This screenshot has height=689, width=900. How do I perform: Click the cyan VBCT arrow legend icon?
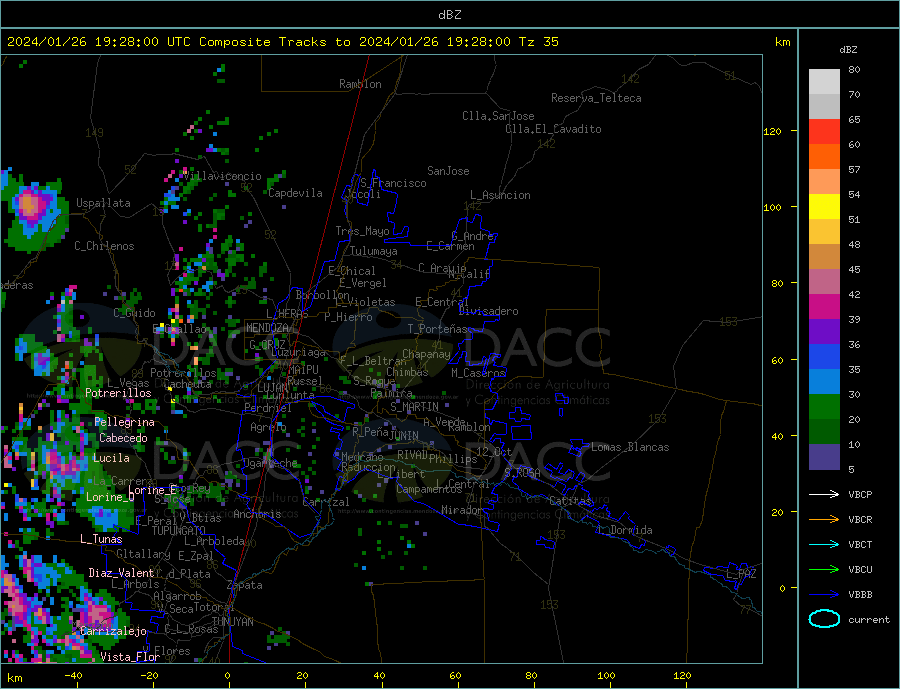click(824, 544)
